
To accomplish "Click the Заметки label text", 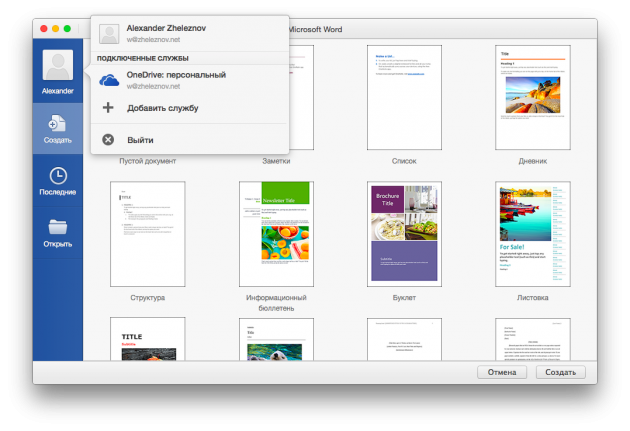I will coord(276,161).
